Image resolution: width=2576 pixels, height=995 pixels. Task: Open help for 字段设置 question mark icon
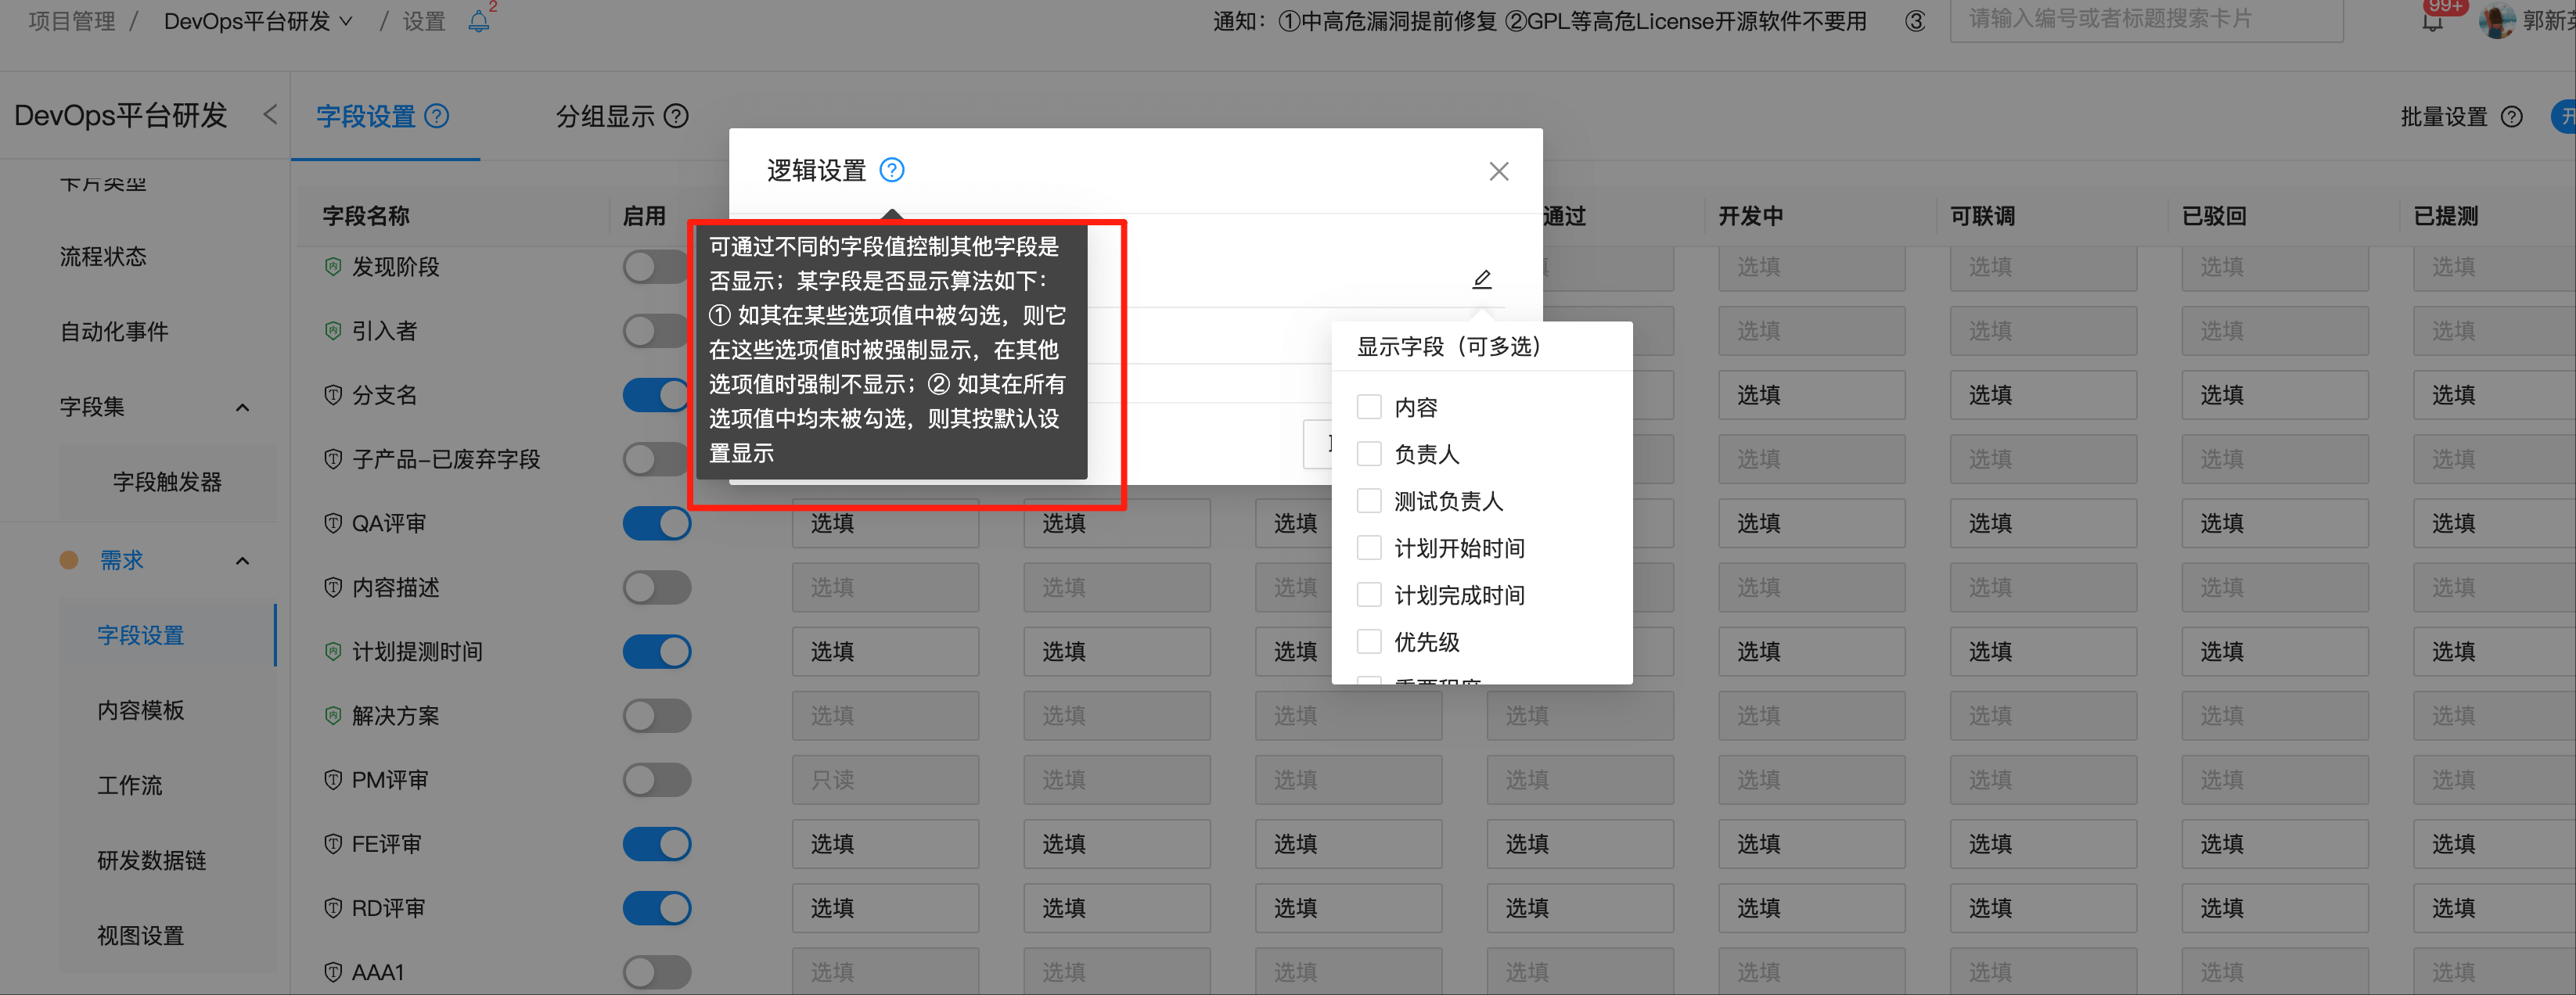[436, 116]
